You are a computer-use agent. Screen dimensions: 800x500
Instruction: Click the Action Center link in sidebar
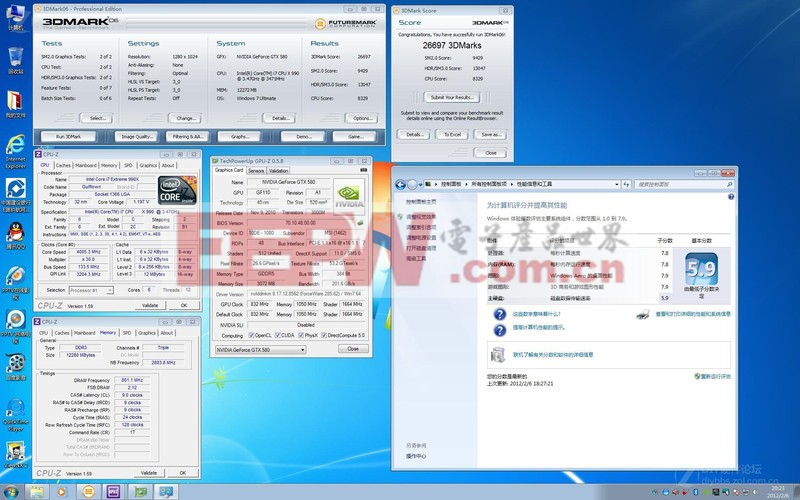(x=416, y=456)
